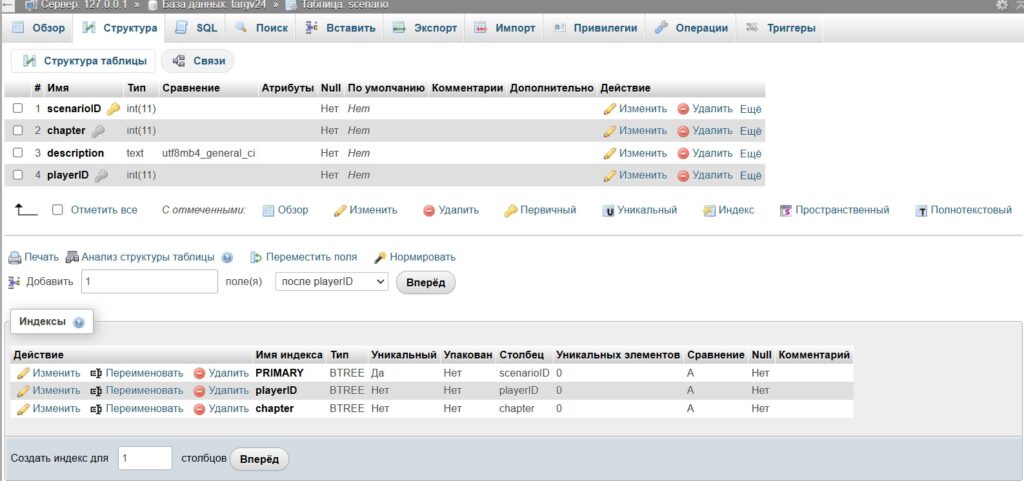
Task: Click Изменить for the playerID column
Action: [x=635, y=175]
